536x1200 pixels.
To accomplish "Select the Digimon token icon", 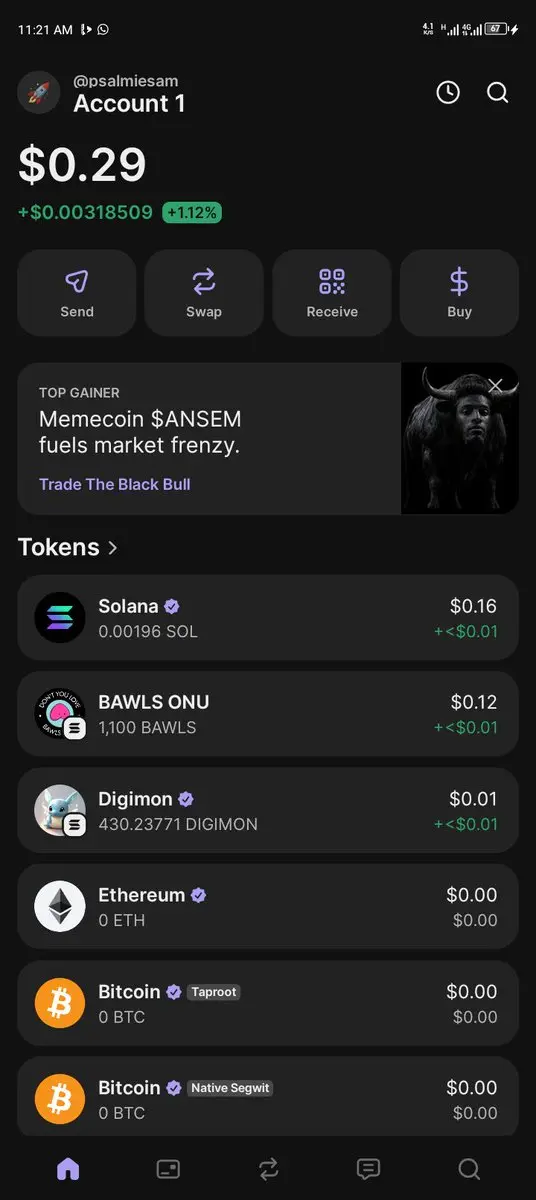I will (x=60, y=810).
